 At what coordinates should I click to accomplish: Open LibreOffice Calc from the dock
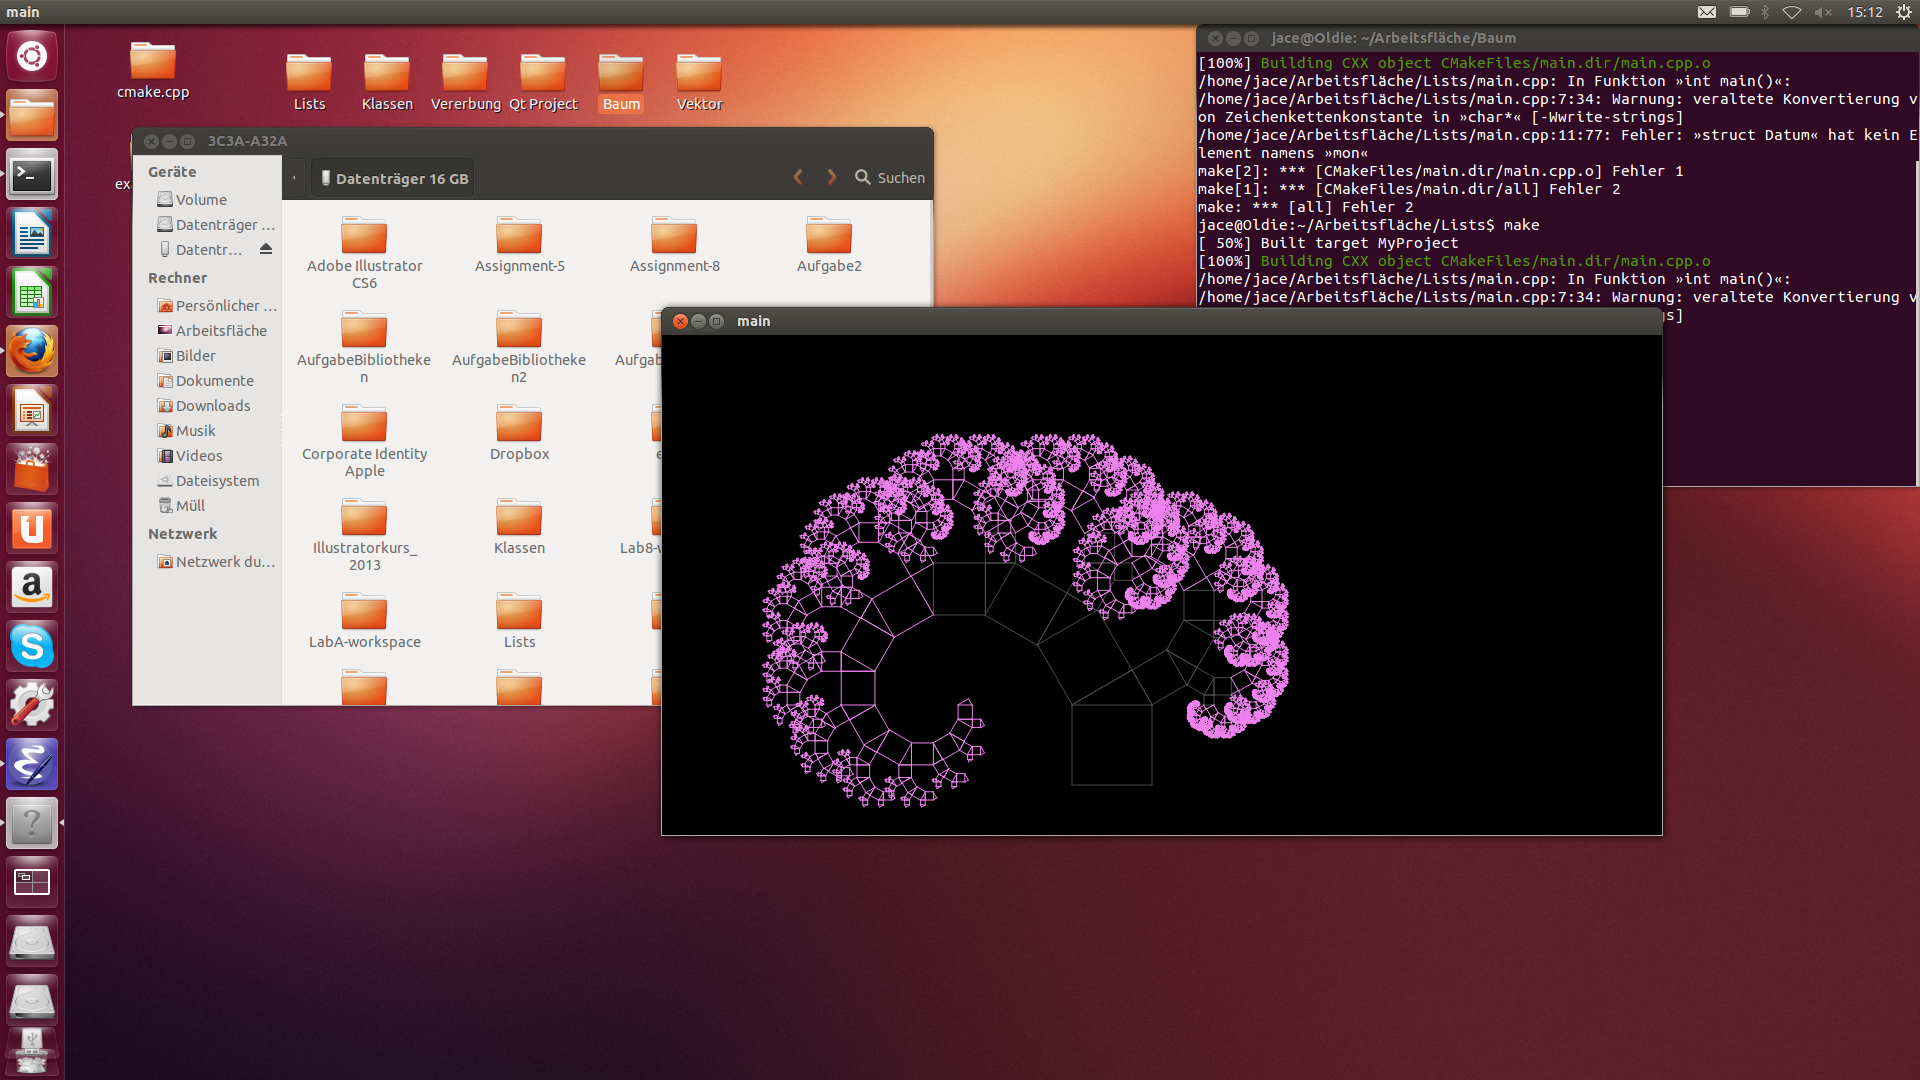[x=32, y=294]
